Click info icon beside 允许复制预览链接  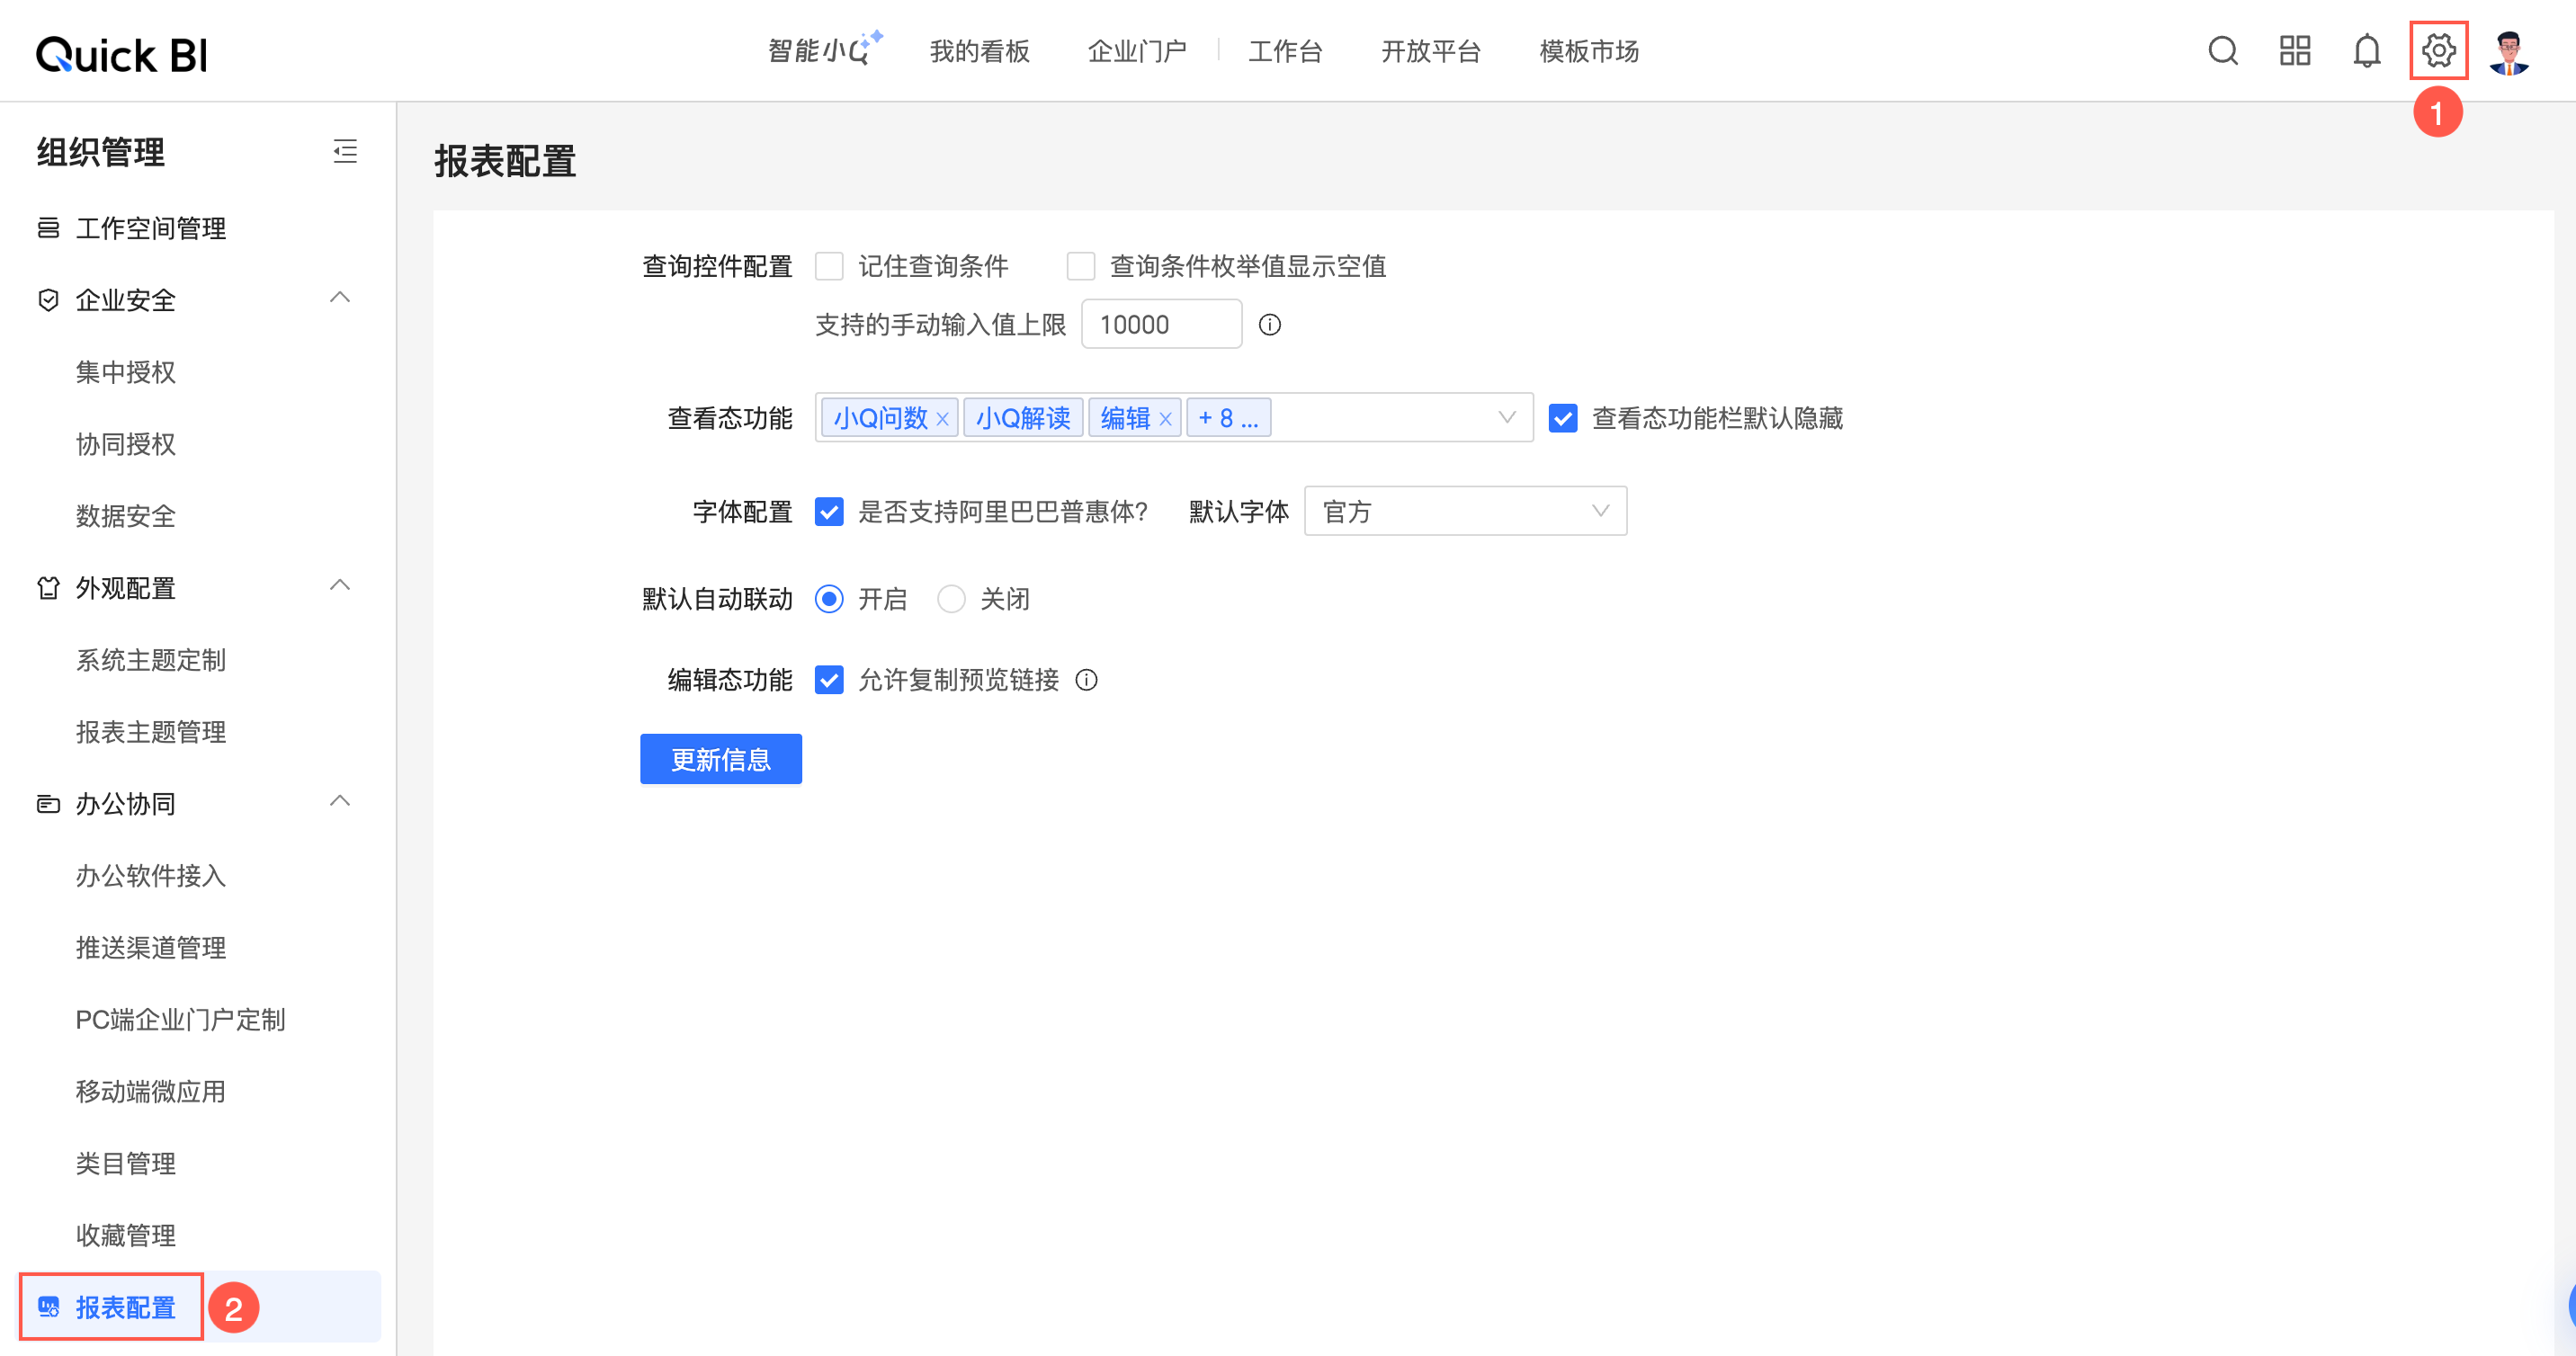(1086, 681)
